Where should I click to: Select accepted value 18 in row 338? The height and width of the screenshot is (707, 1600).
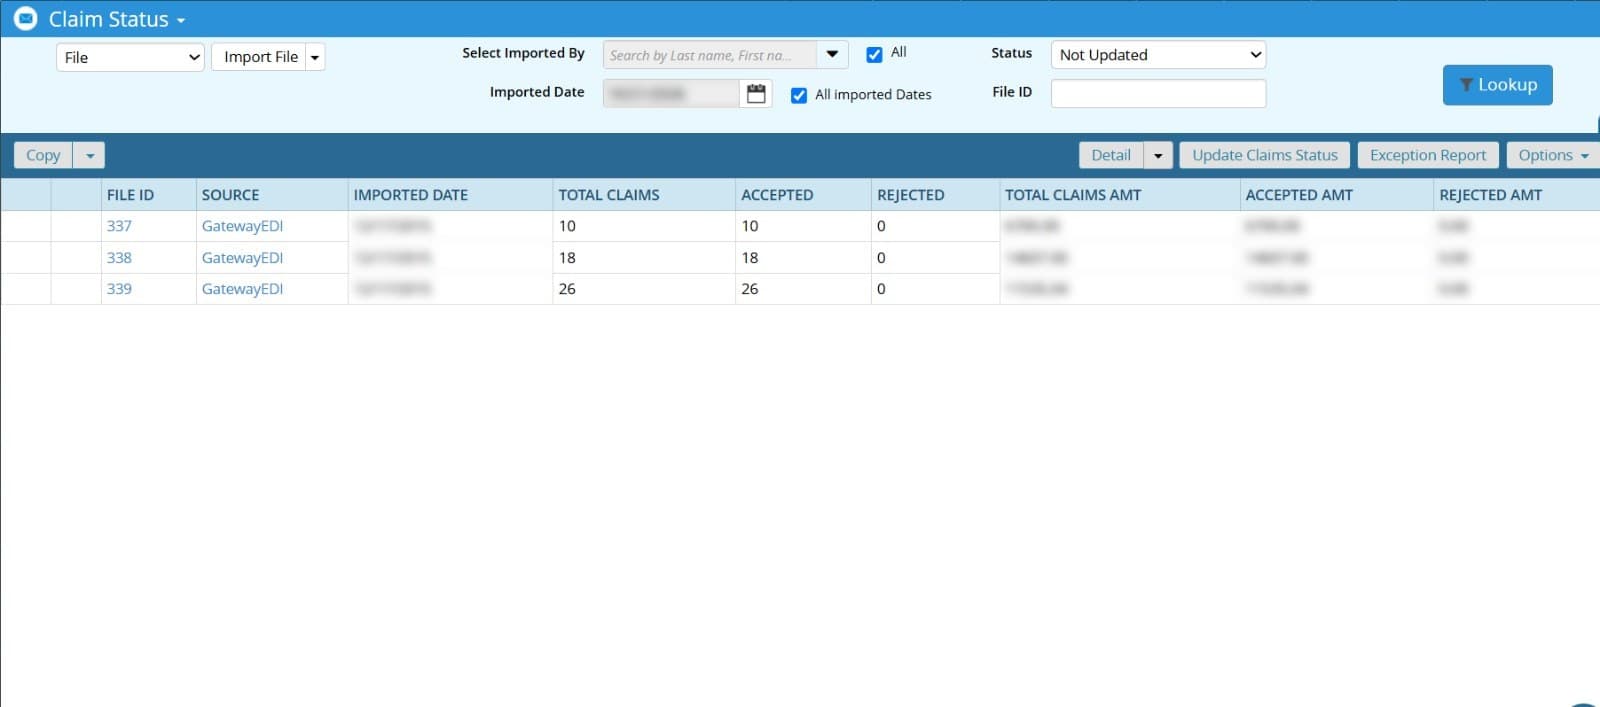point(750,258)
